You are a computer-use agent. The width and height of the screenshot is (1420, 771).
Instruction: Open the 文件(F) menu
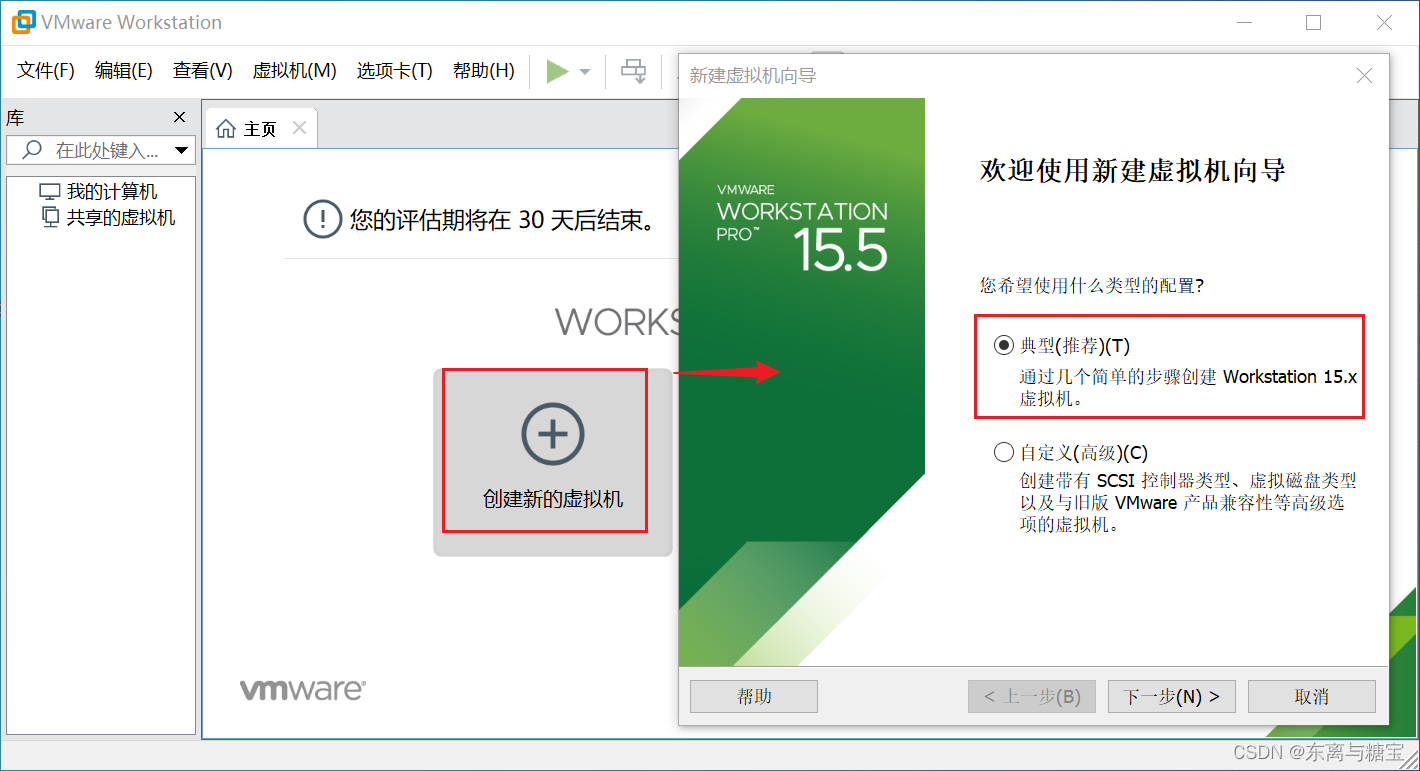(x=46, y=71)
